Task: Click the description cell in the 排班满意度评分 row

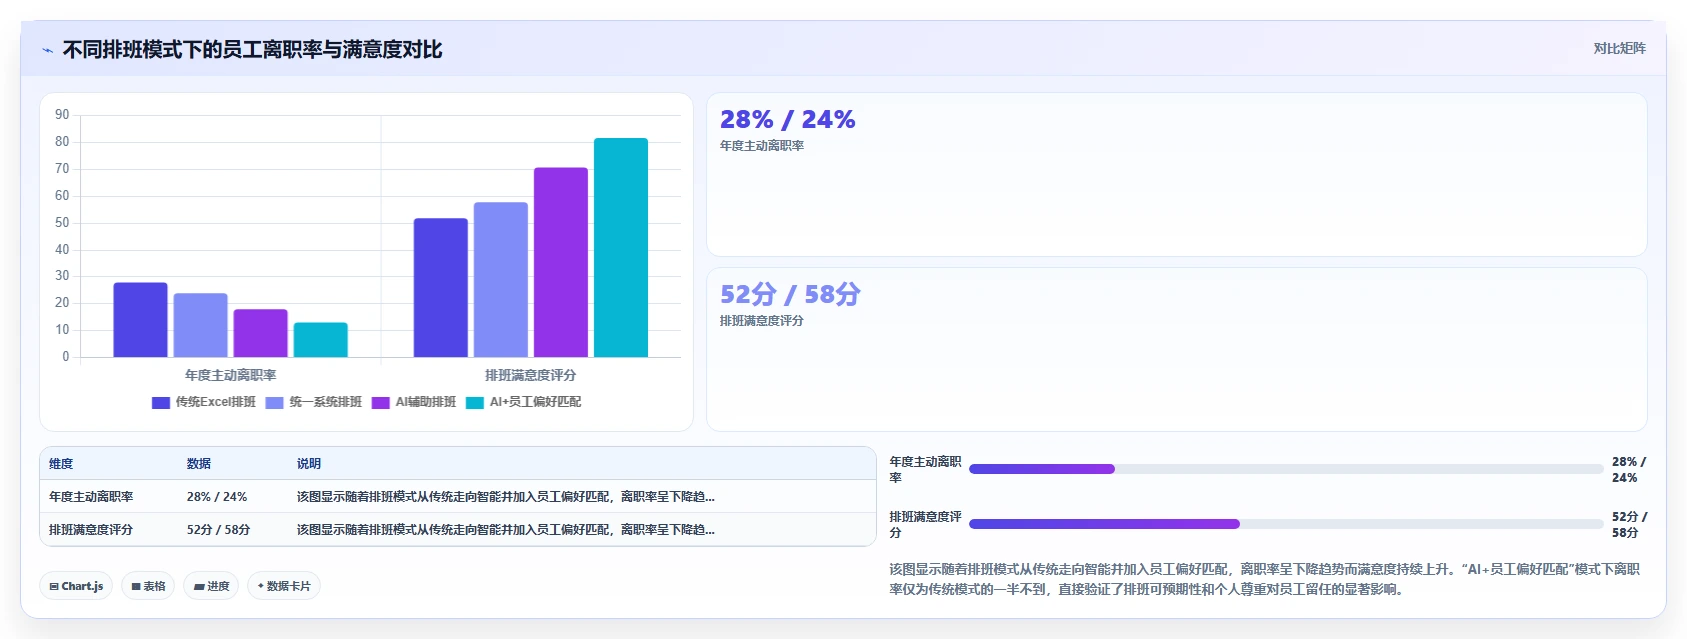Action: (x=506, y=530)
